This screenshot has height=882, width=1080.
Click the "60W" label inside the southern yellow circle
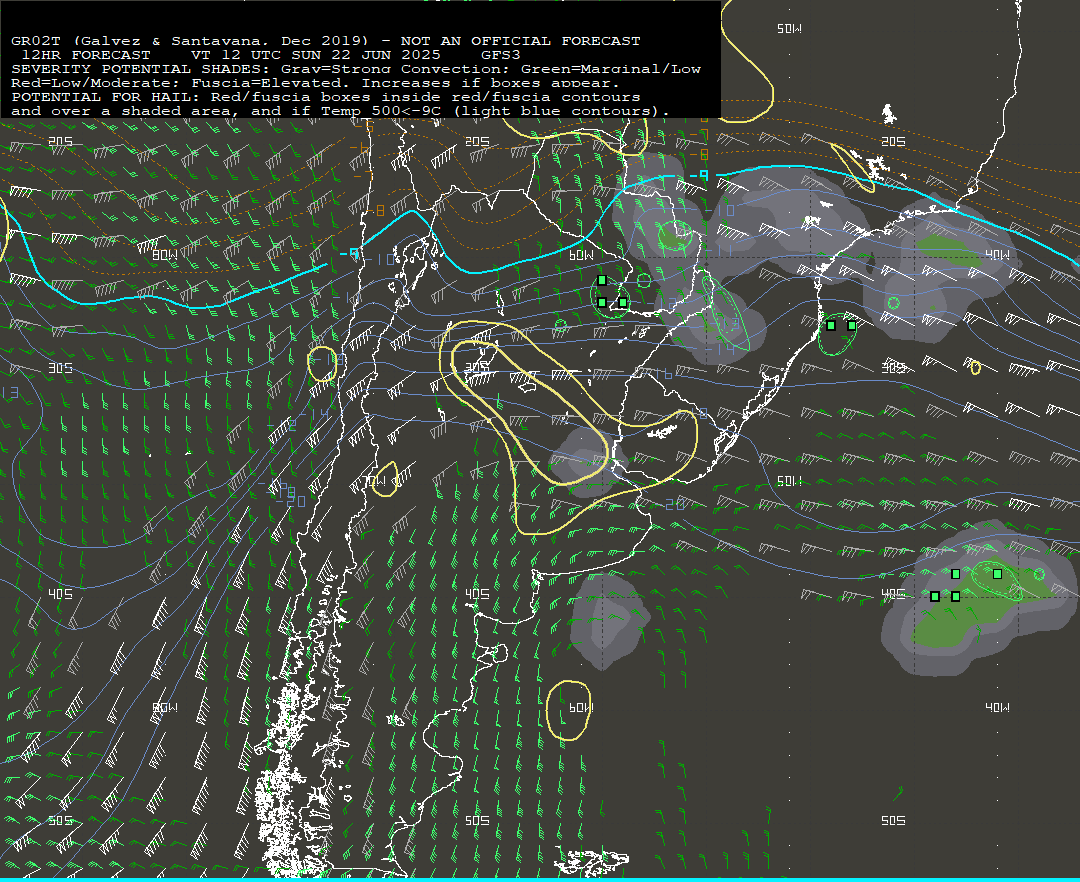tap(581, 708)
